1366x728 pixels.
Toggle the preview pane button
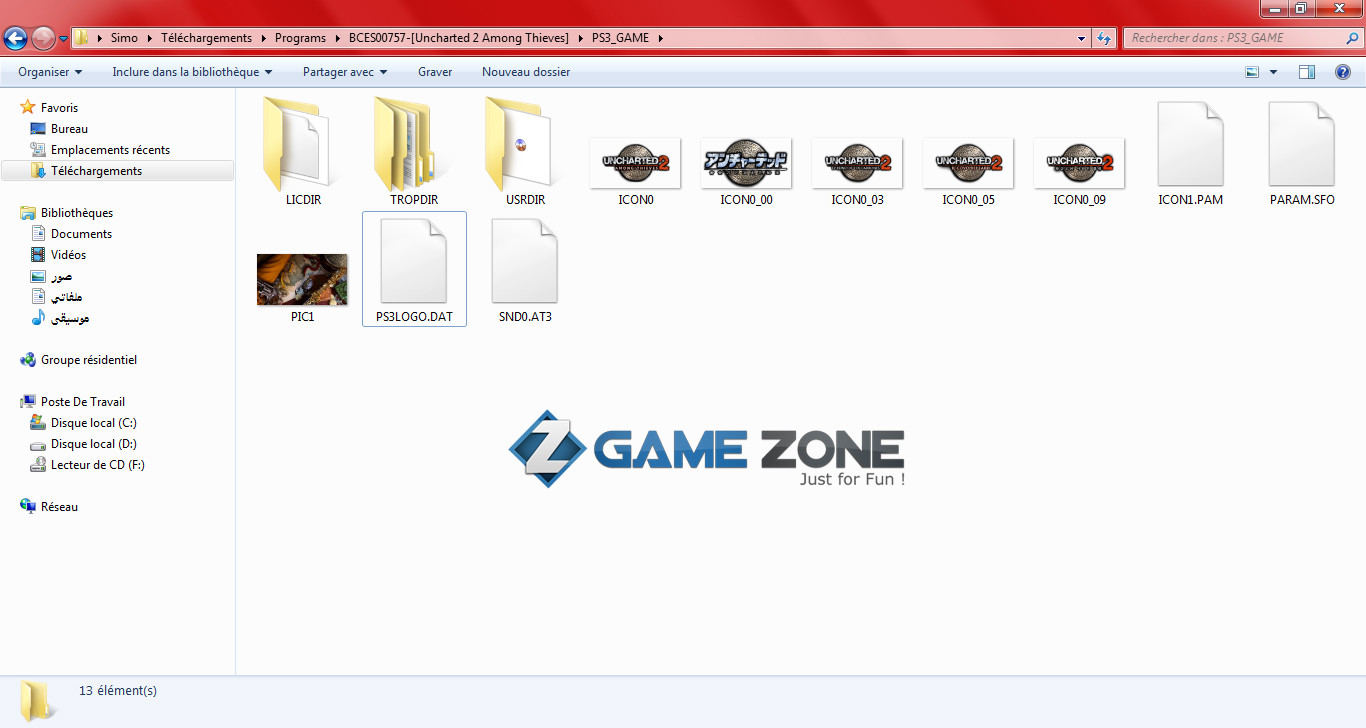point(1306,72)
